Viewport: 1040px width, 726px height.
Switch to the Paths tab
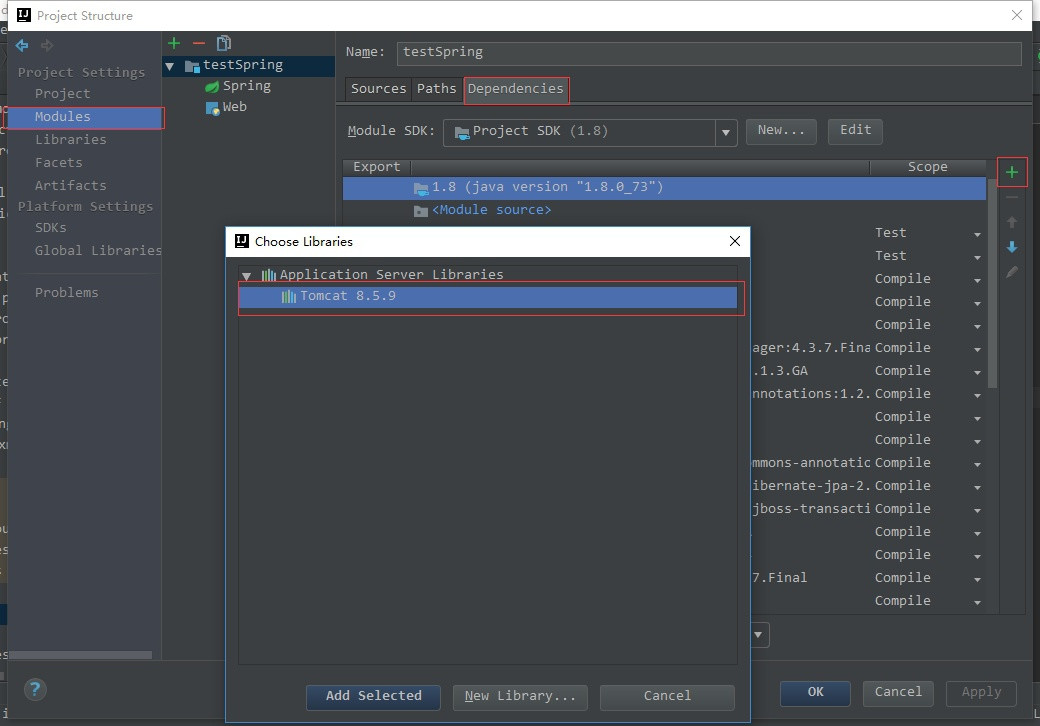[x=436, y=89]
